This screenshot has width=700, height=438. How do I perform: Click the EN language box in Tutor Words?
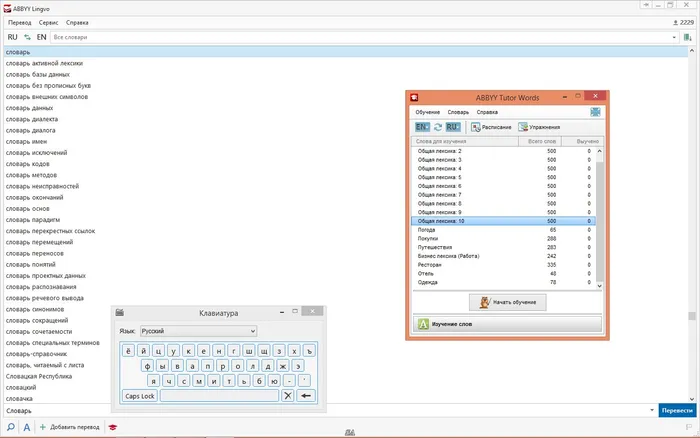point(422,127)
